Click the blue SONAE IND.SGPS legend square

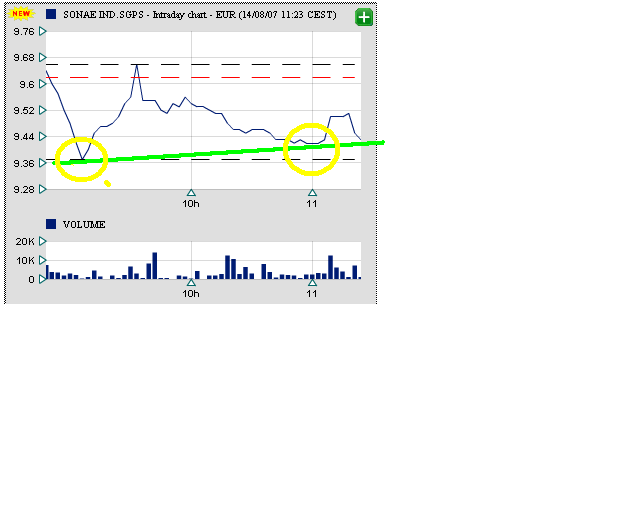pyautogui.click(x=51, y=14)
